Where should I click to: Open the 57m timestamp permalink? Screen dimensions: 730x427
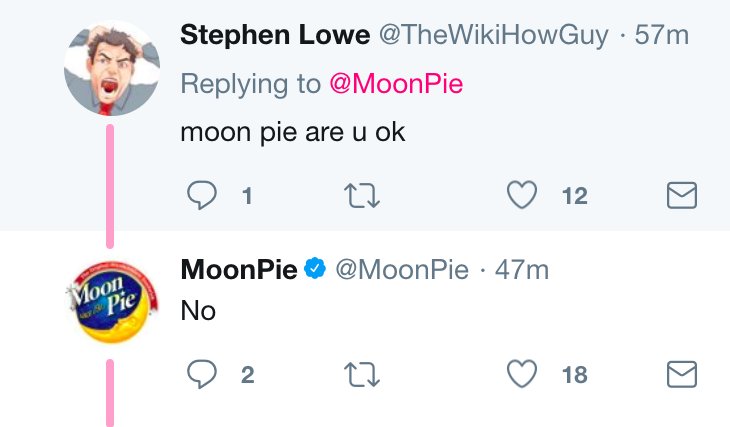[662, 35]
